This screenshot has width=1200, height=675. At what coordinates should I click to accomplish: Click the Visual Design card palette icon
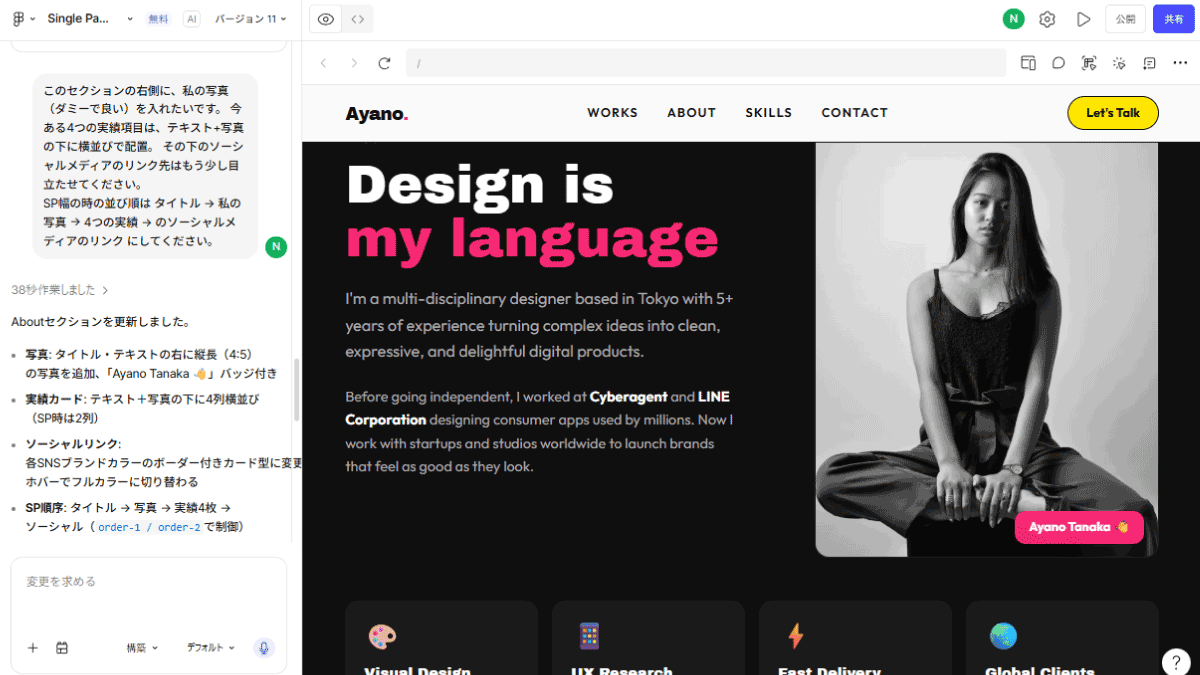pyautogui.click(x=382, y=636)
